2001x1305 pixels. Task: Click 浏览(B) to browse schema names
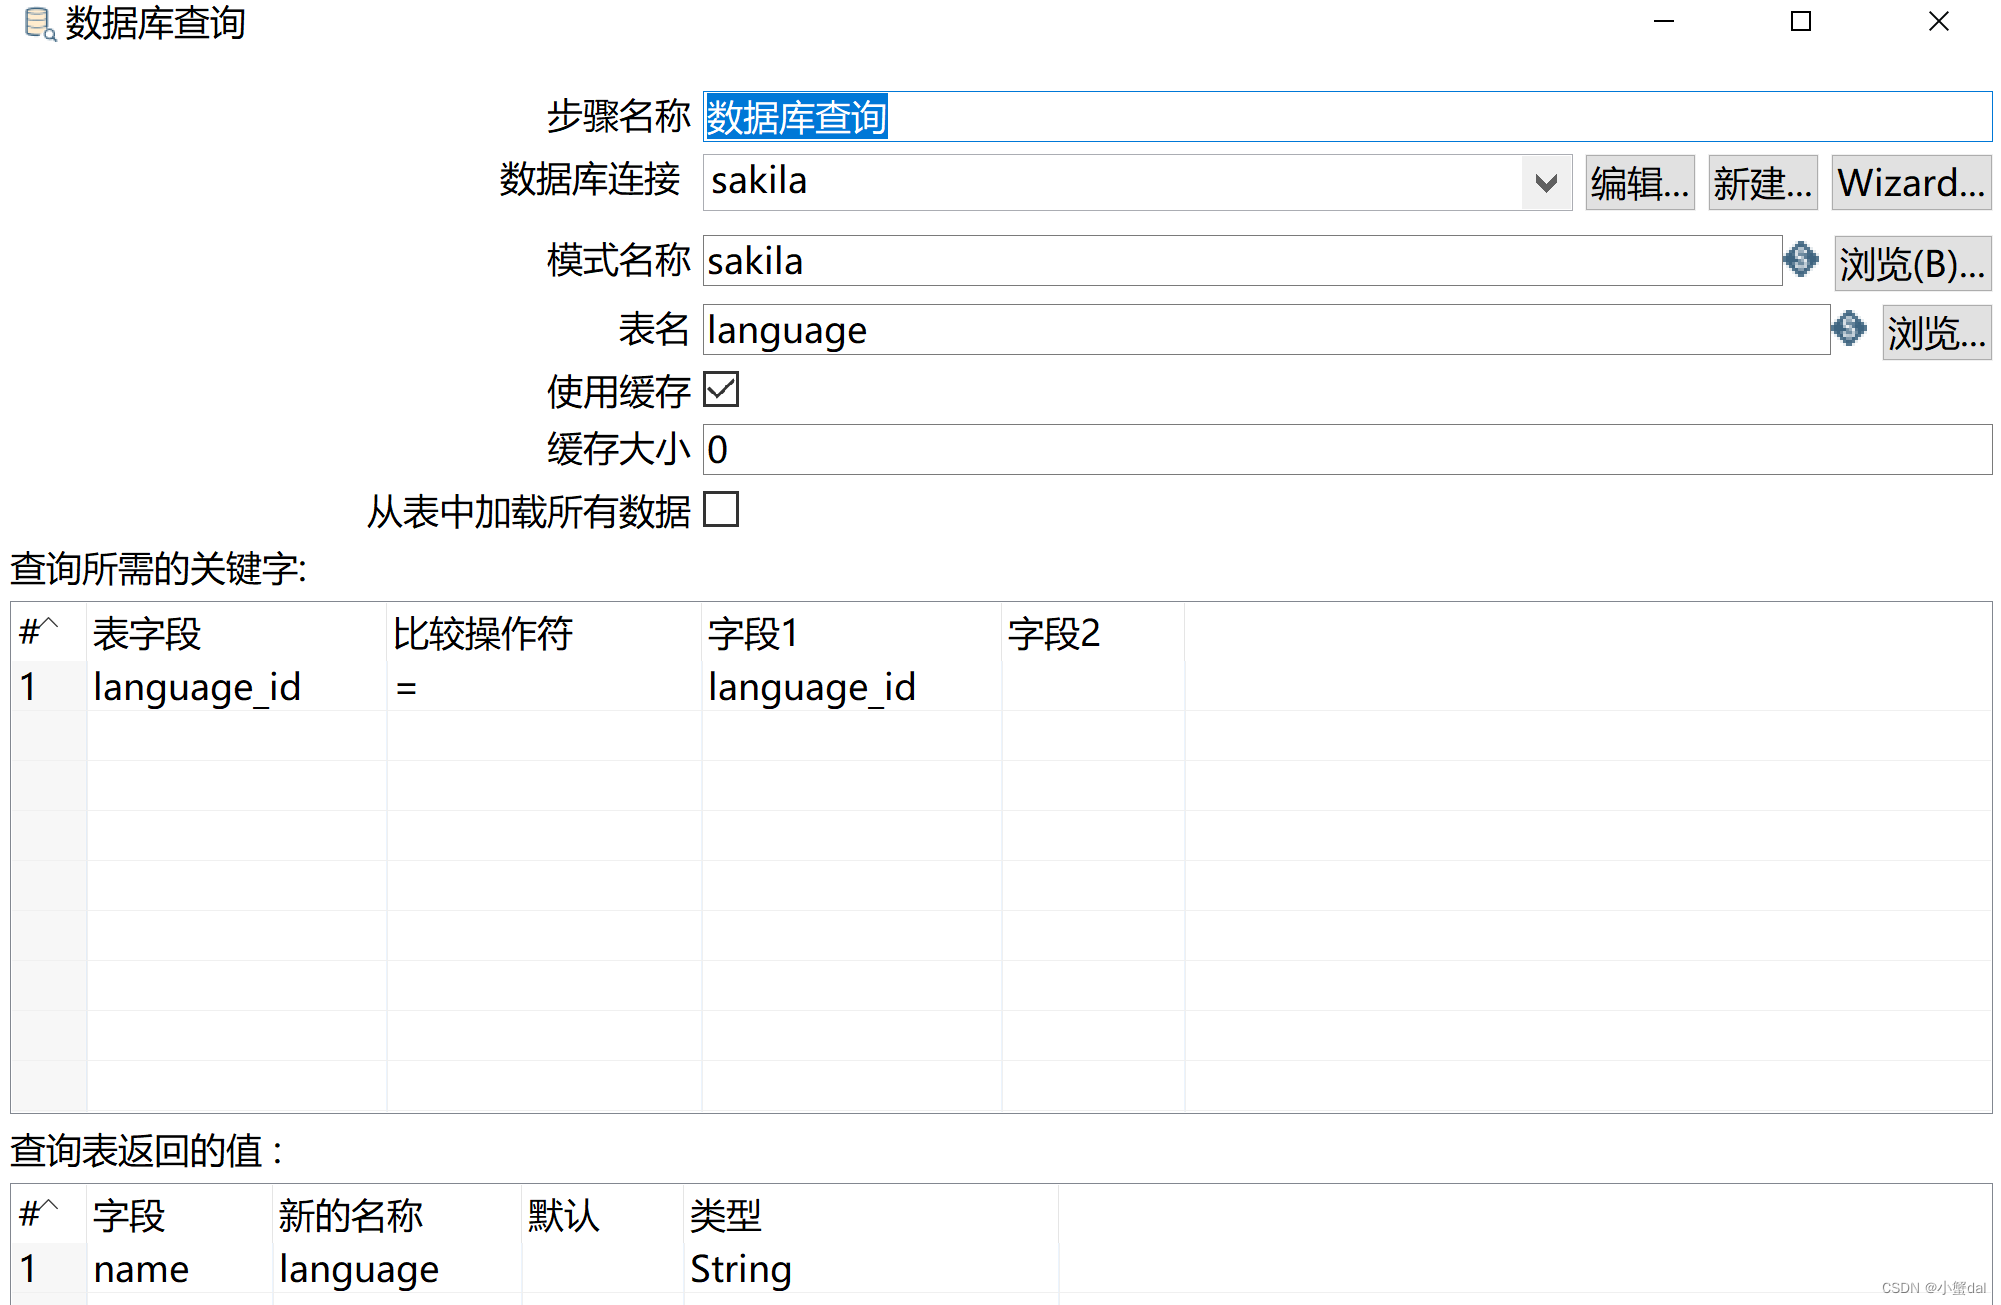point(1911,261)
